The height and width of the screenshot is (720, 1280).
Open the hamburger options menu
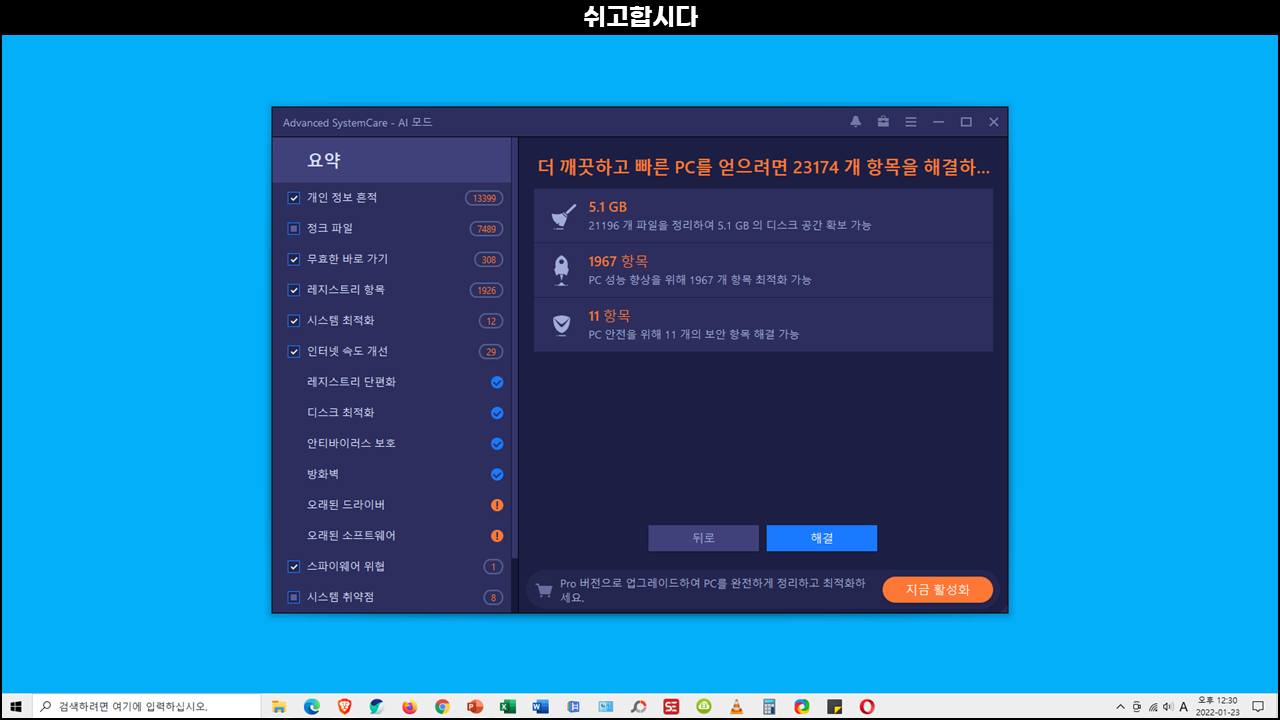point(911,122)
